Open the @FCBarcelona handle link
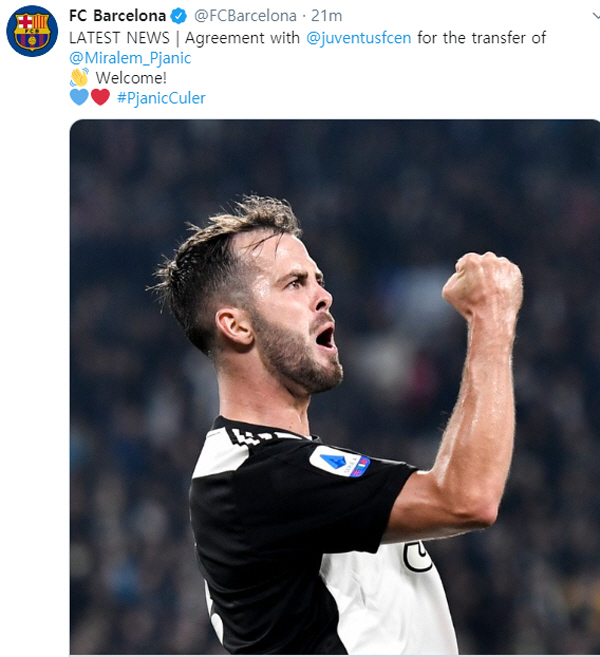Screen dimensions: 600x657 pyautogui.click(x=246, y=16)
